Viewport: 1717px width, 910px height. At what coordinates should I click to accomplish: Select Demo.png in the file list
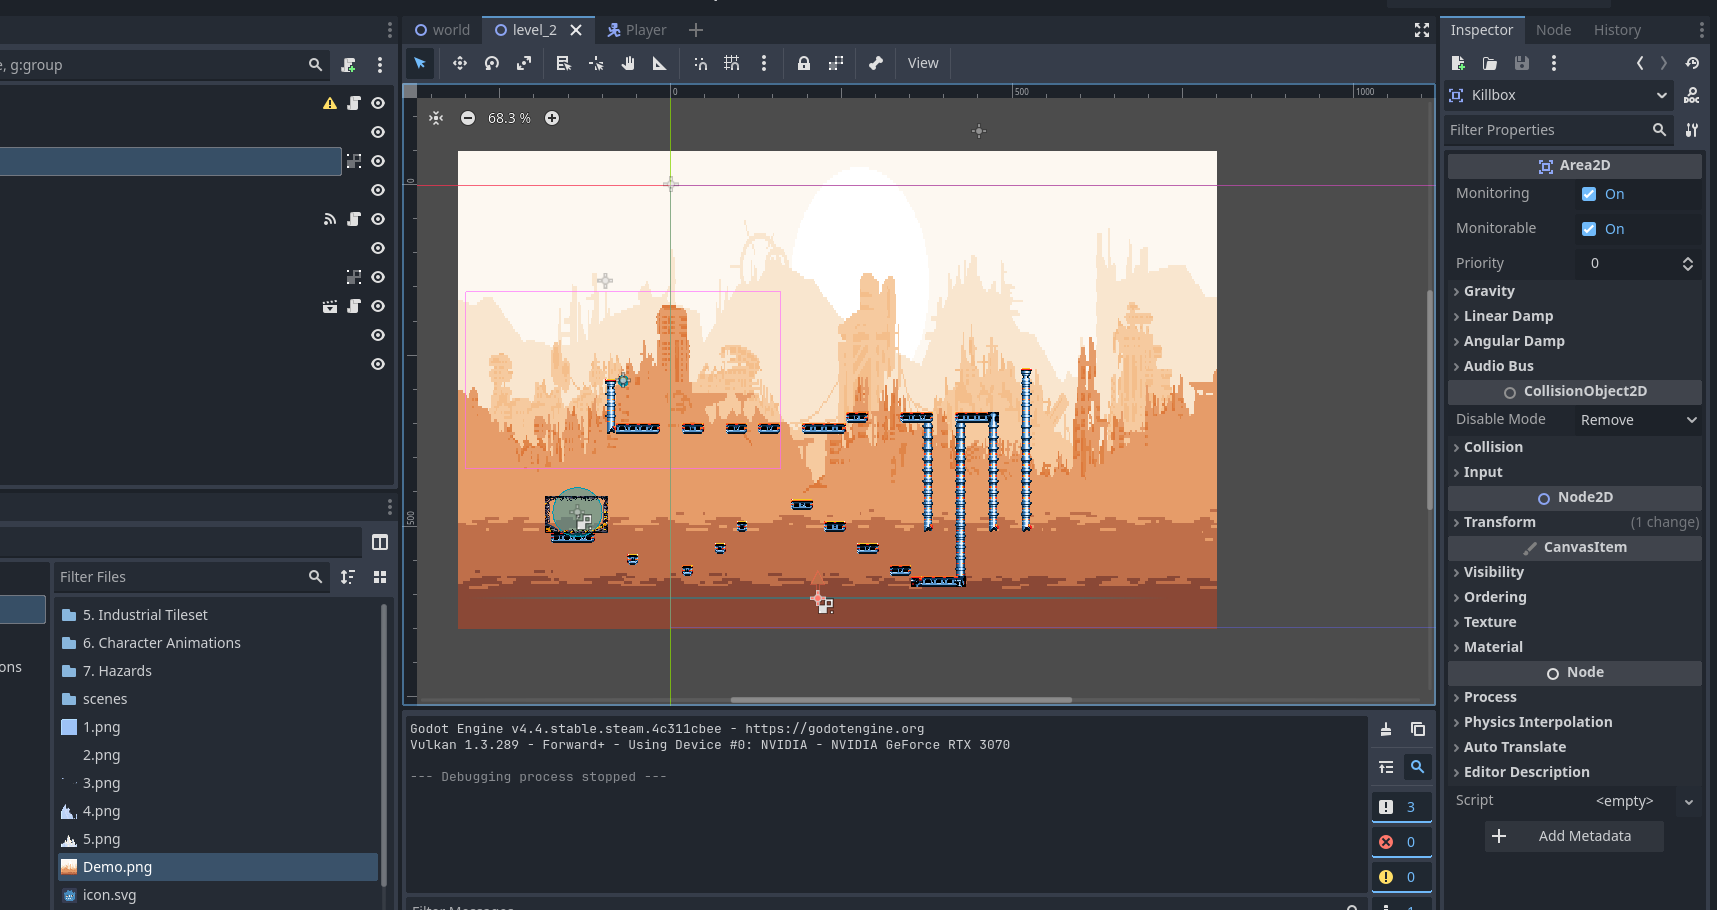[x=118, y=867]
